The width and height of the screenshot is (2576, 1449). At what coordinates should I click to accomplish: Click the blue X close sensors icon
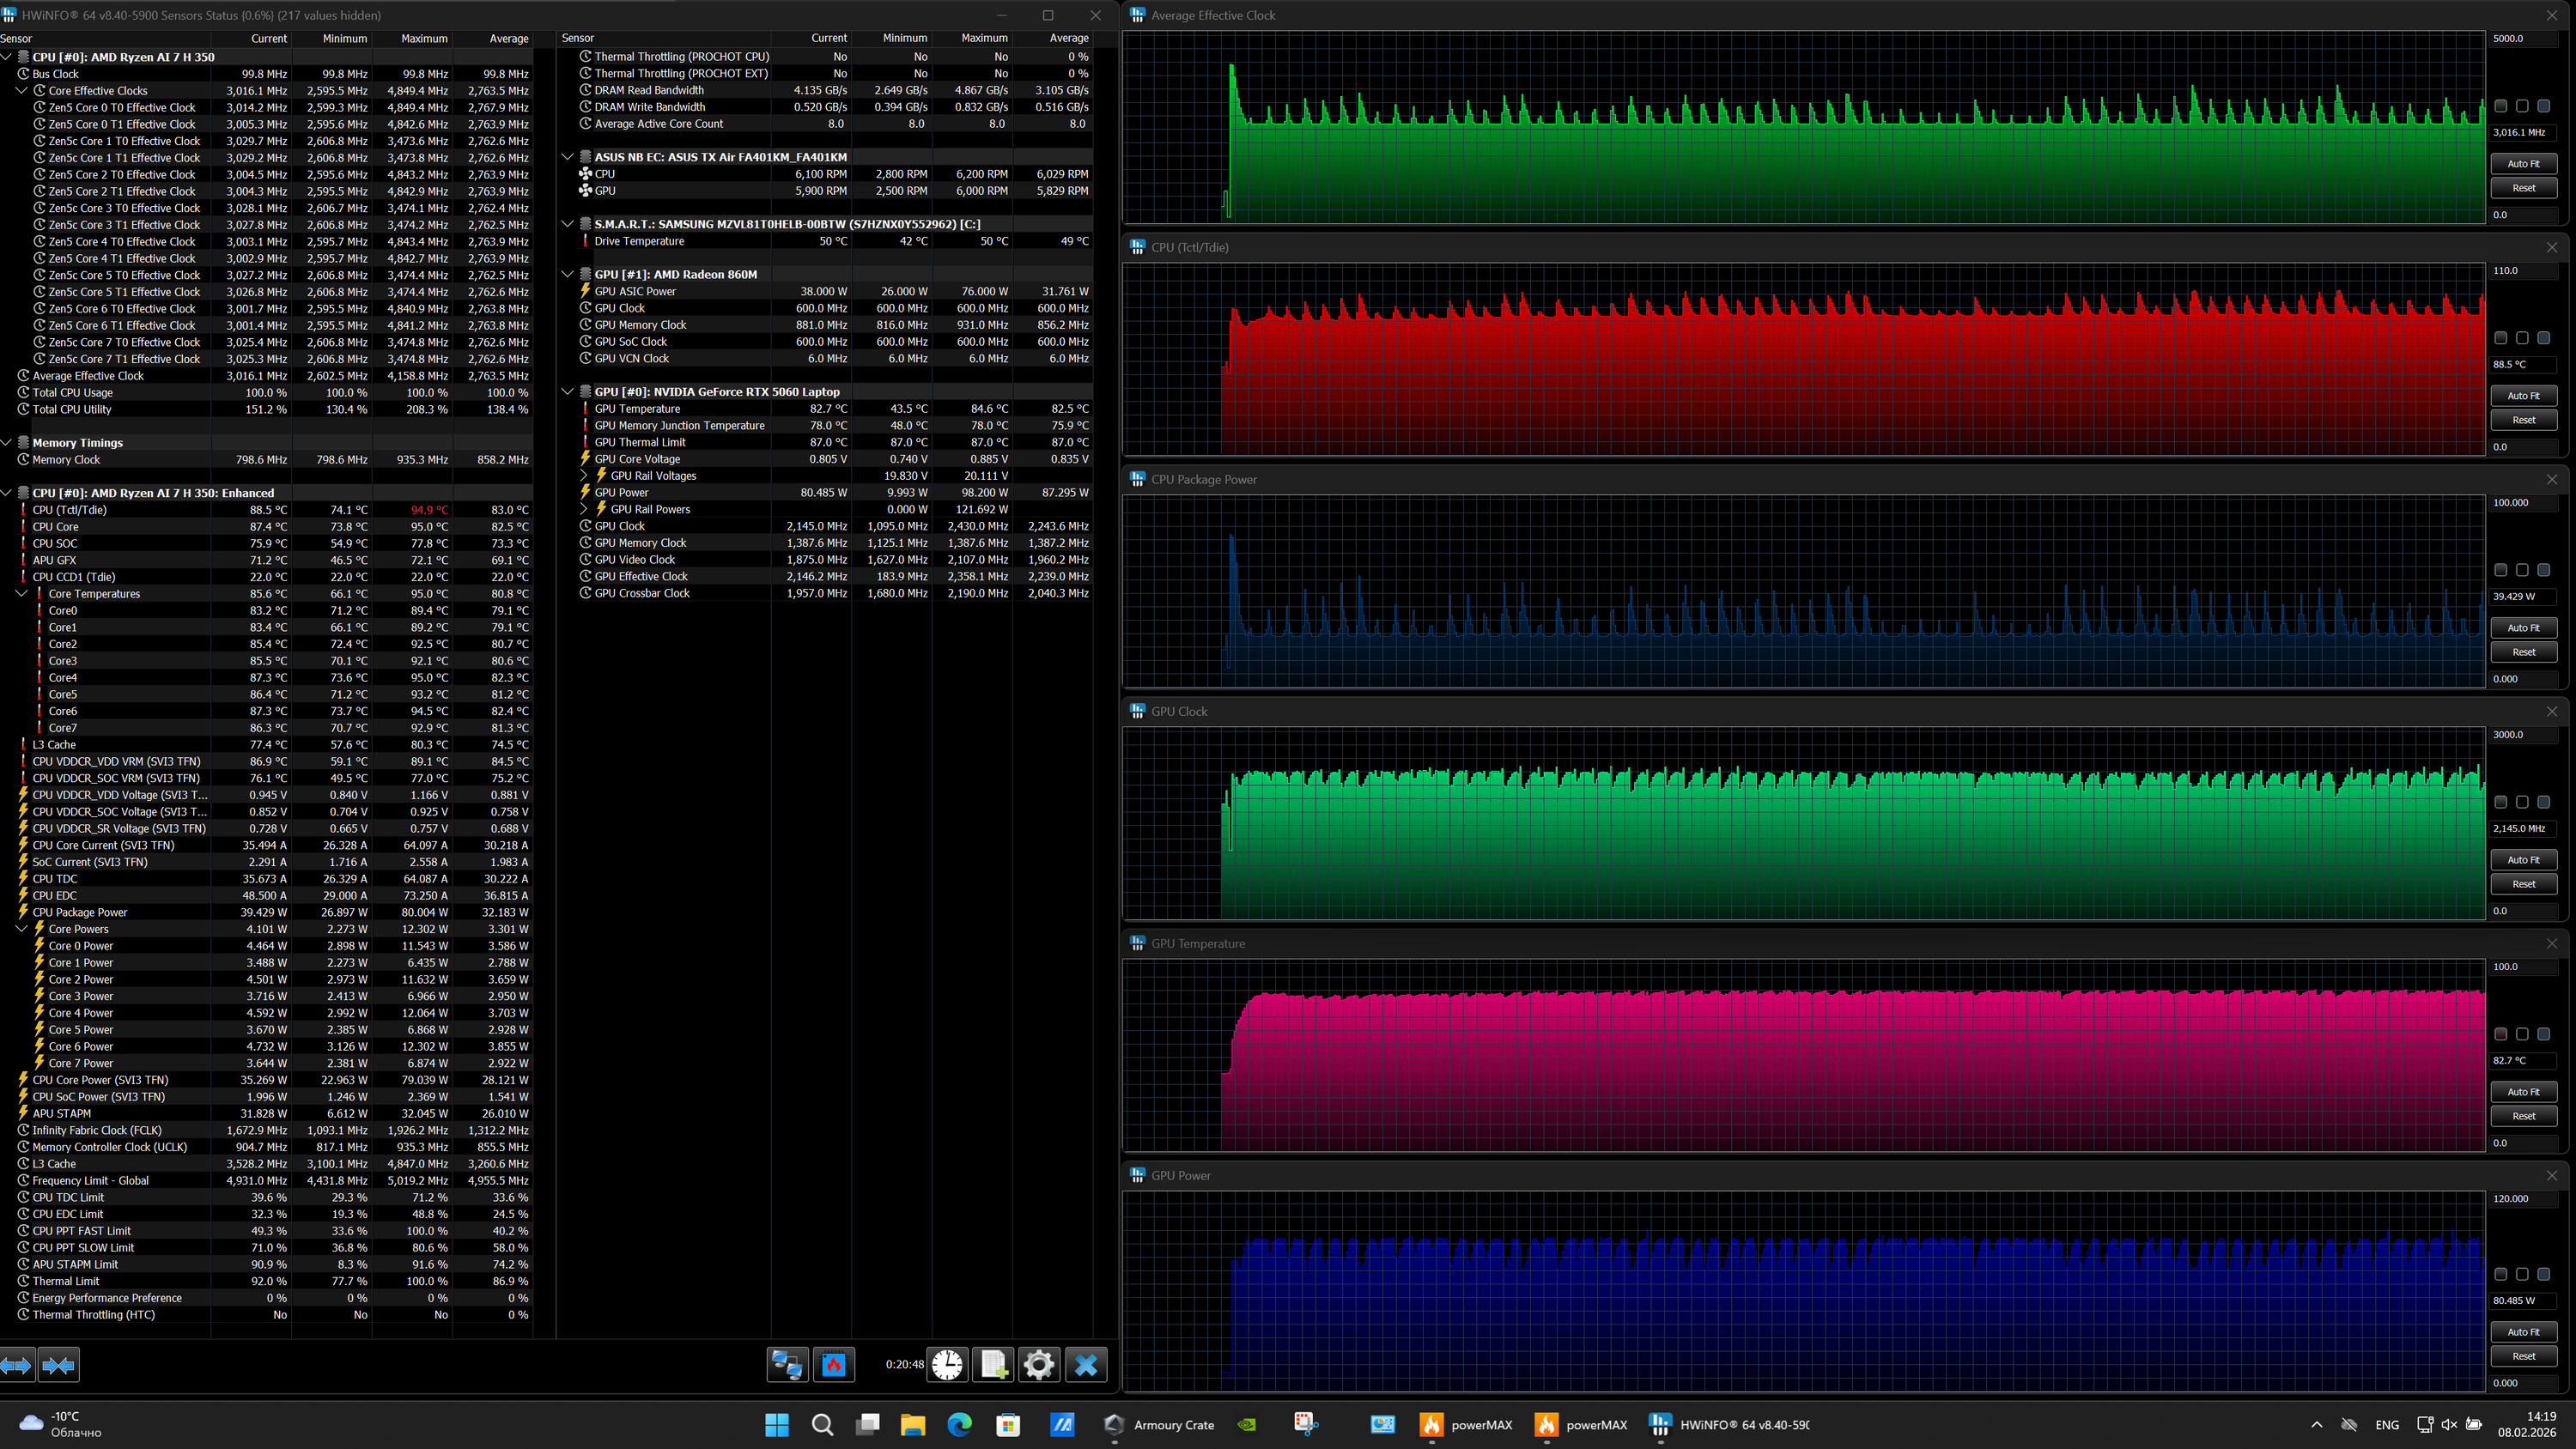coord(1086,1364)
